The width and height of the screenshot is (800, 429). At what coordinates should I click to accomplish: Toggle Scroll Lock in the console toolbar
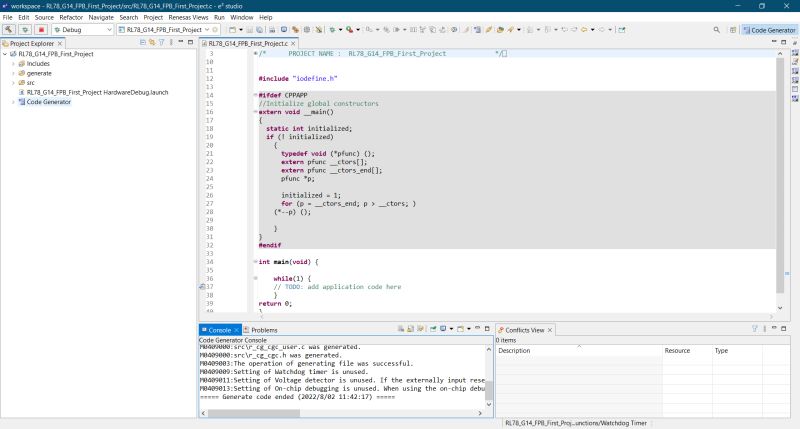410,329
